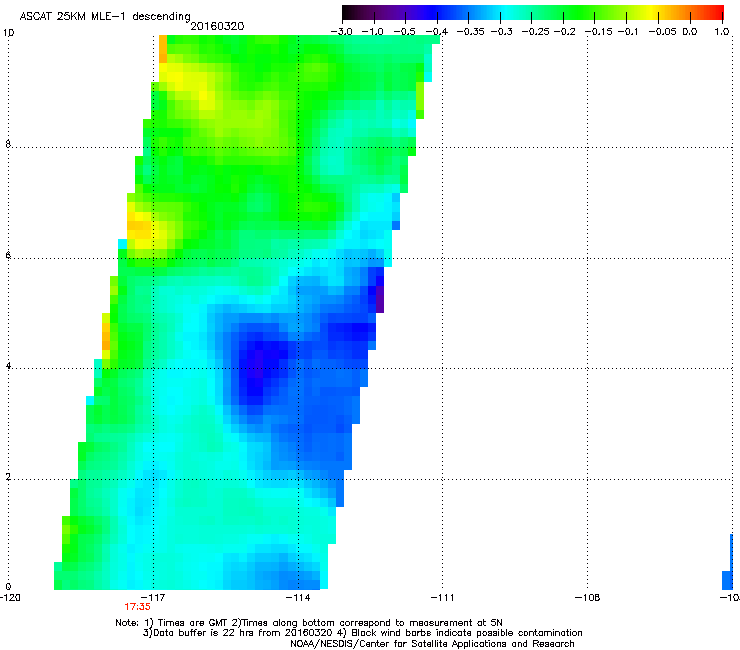Screen dimensions: 740x650
Task: Click the red time stamp 17:35
Action: coord(137,607)
